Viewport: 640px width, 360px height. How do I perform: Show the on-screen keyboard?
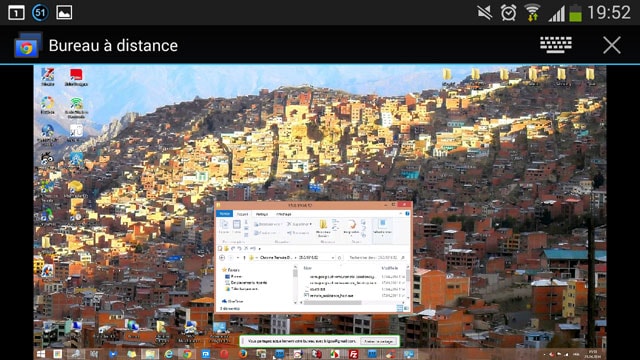(x=556, y=44)
